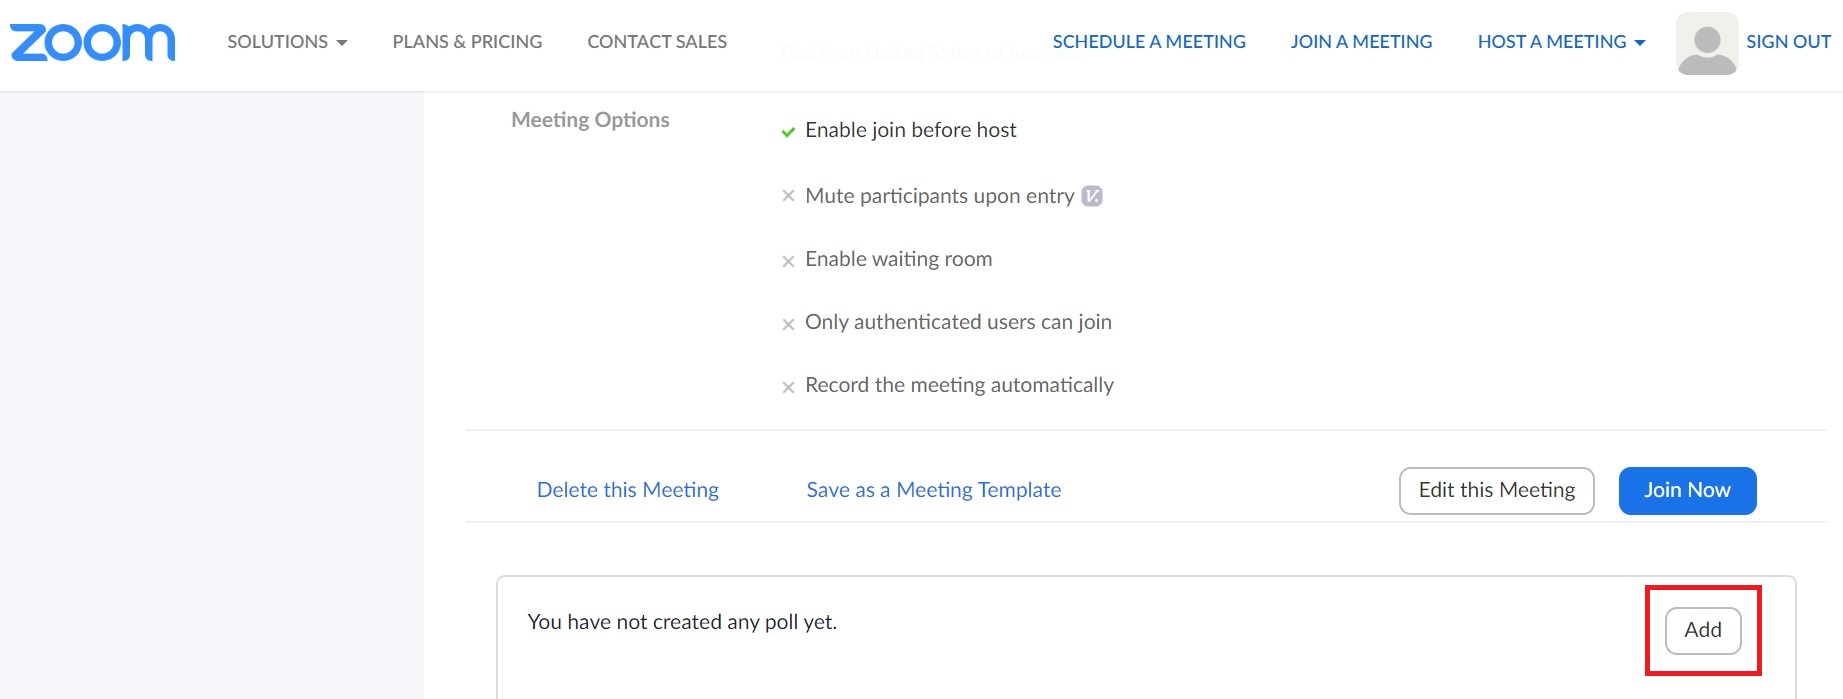Add a new poll
The height and width of the screenshot is (699, 1843).
(1702, 630)
